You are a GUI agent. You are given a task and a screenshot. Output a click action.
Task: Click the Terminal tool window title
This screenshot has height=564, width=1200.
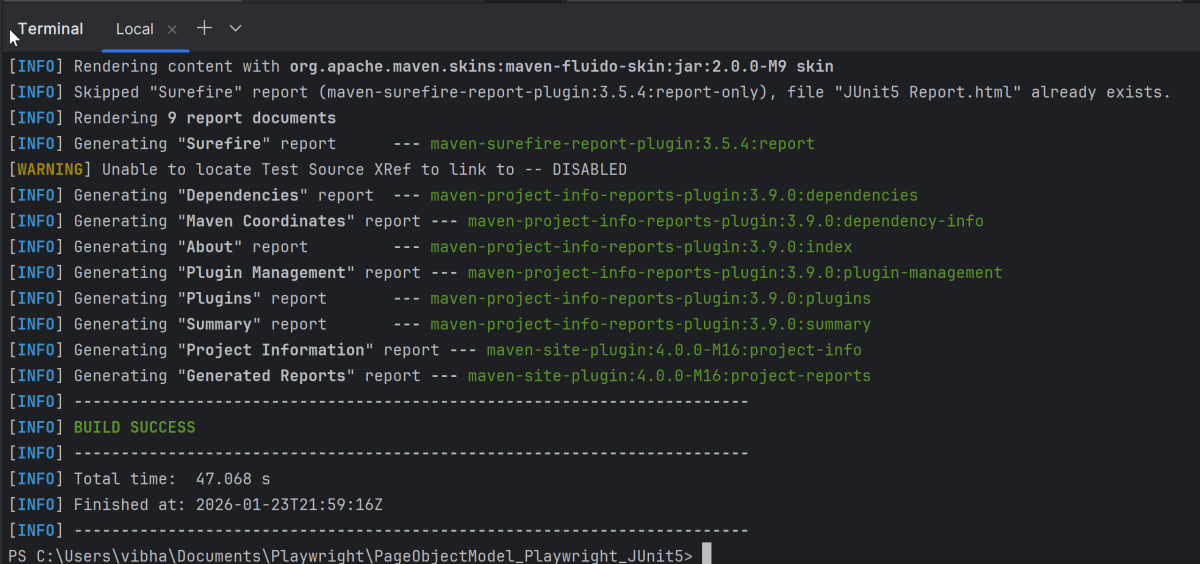[x=50, y=29]
